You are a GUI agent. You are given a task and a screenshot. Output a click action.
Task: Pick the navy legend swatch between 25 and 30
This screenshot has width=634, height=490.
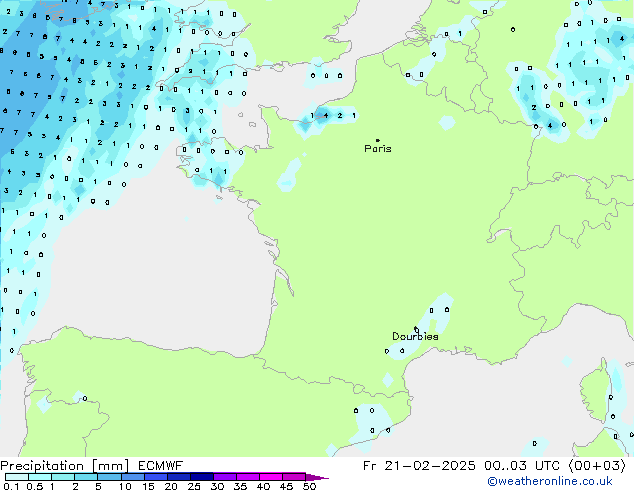pos(202,477)
